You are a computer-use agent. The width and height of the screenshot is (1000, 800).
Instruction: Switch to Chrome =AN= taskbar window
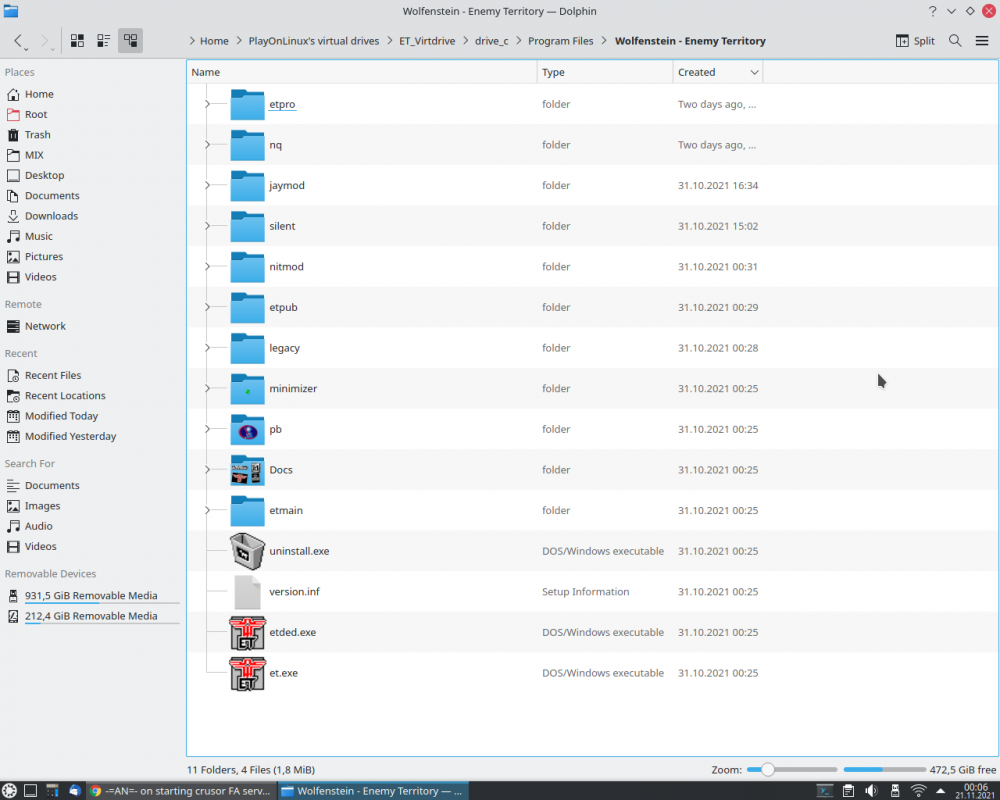(x=181, y=790)
